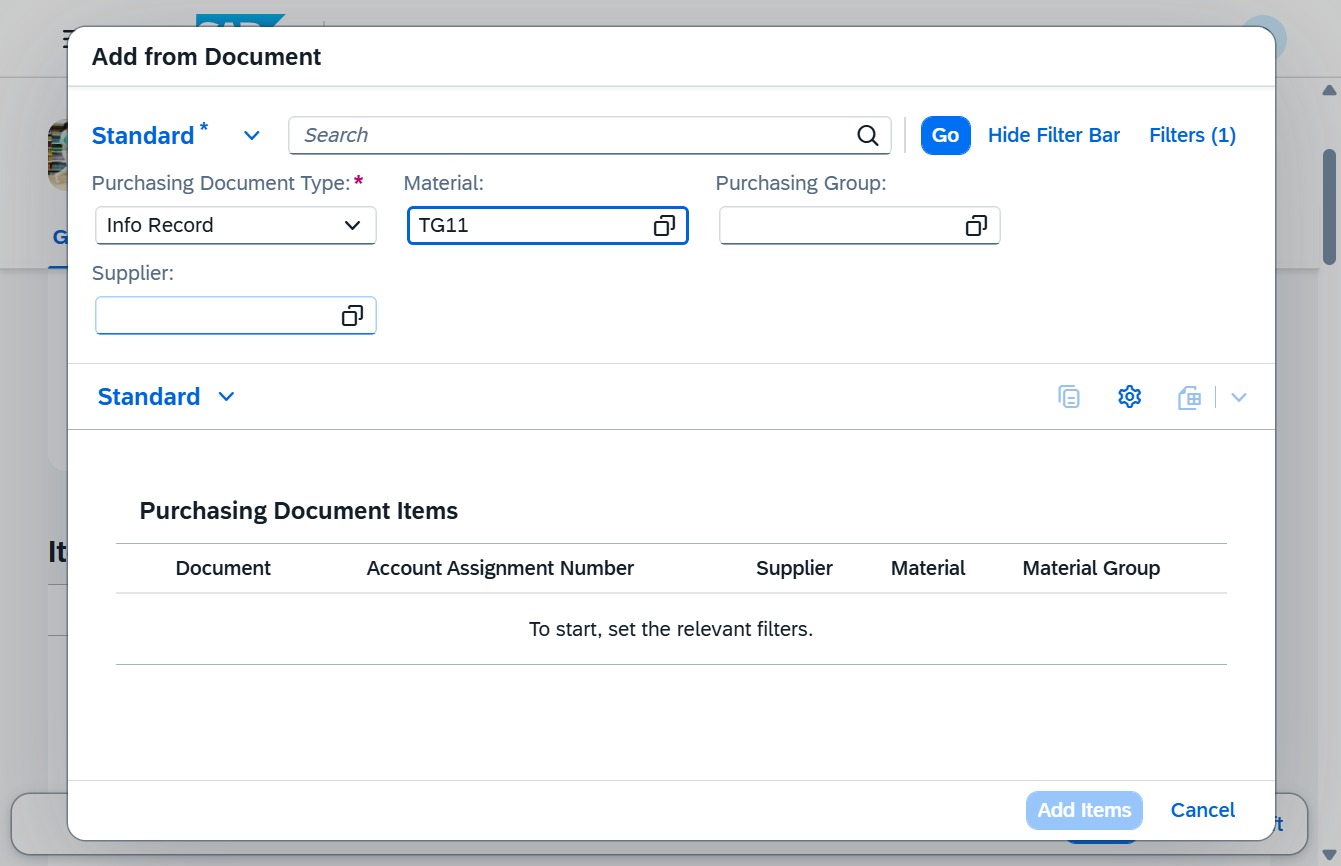Cancel the Add from Document dialog
The height and width of the screenshot is (866, 1341).
[x=1203, y=810]
